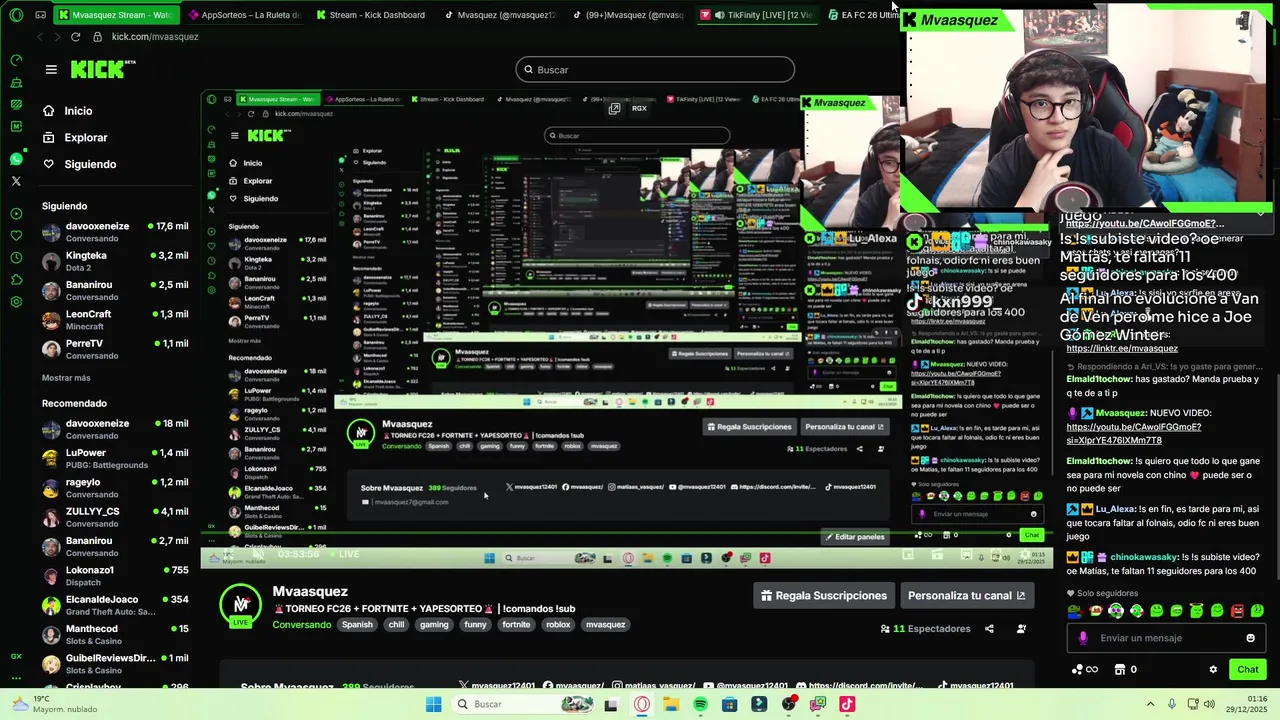This screenshot has height=720, width=1280.
Task: Open linktr.ee/mvaasquez link in chat
Action: 1121,348
